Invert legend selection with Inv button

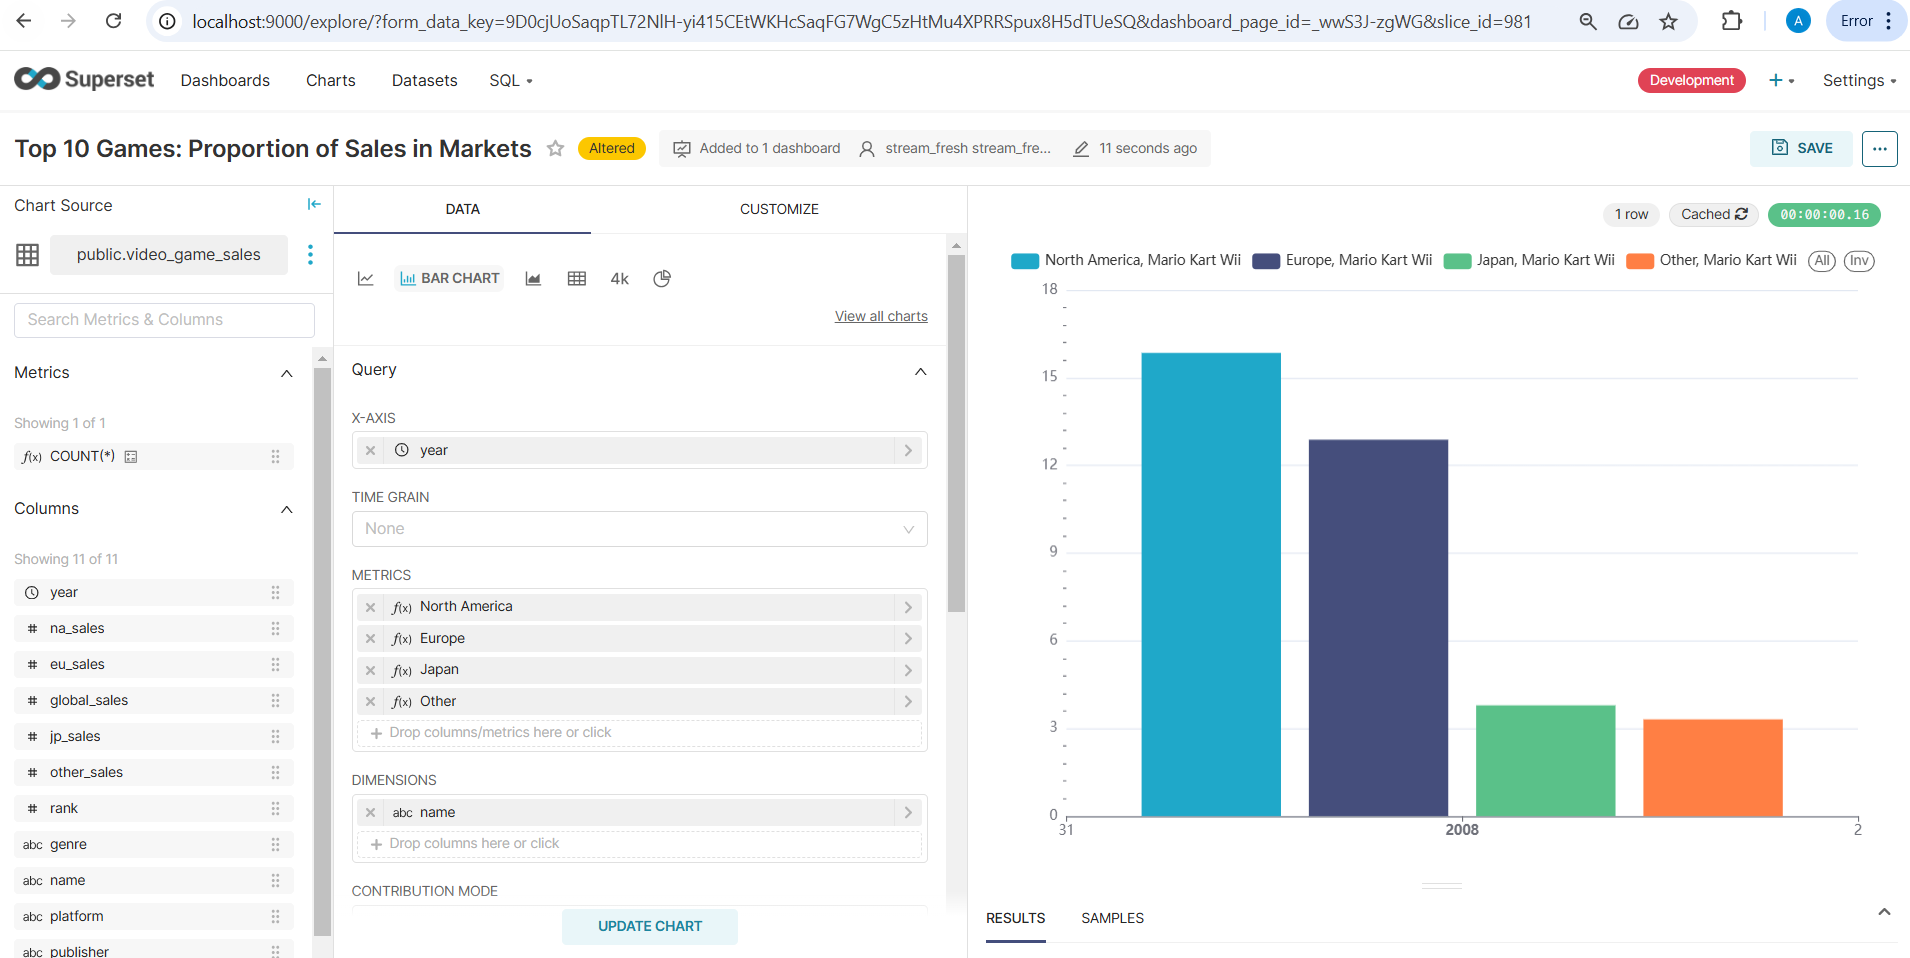[x=1859, y=261]
